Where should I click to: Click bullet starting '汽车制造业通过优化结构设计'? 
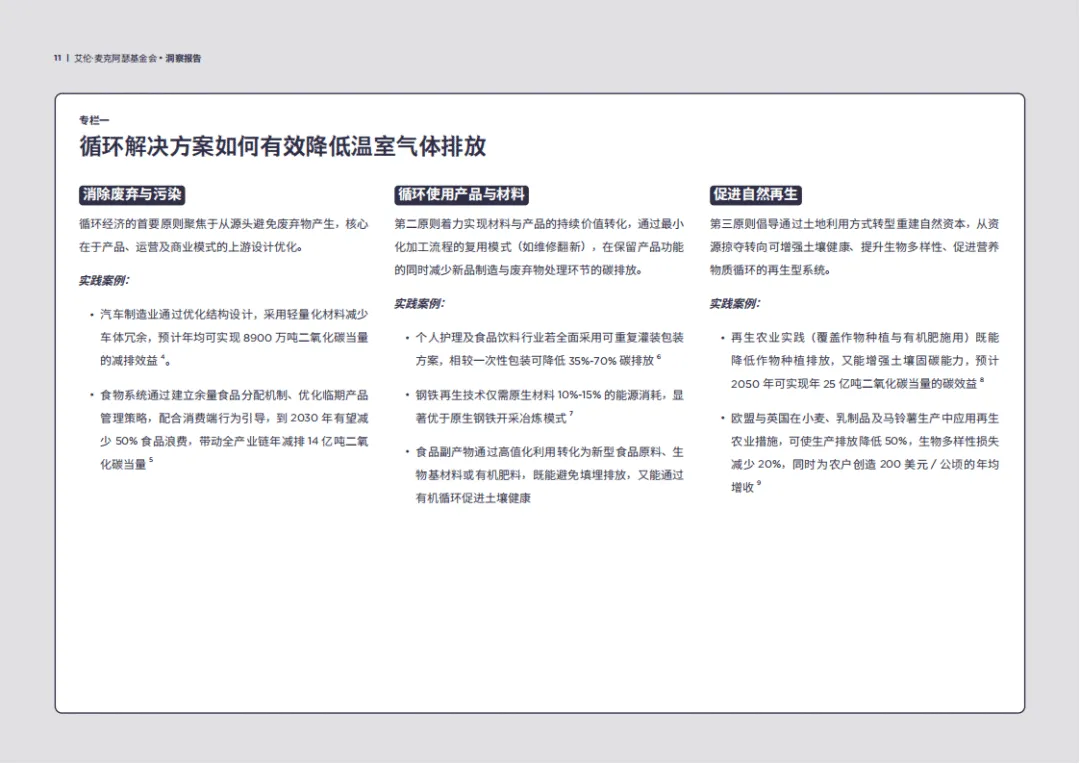(234, 338)
